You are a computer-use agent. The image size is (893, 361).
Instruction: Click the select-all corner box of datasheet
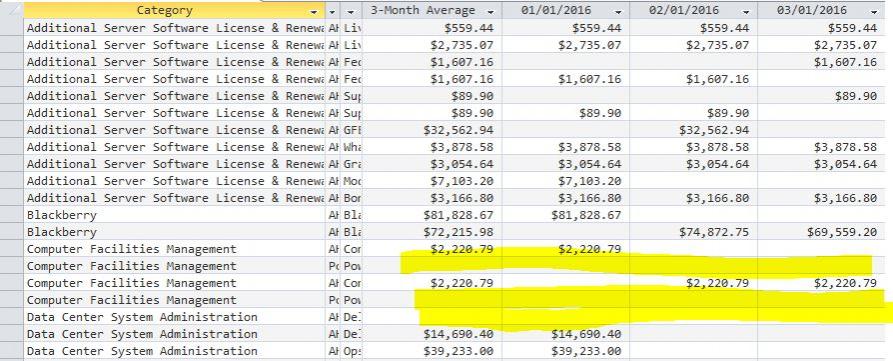point(12,10)
